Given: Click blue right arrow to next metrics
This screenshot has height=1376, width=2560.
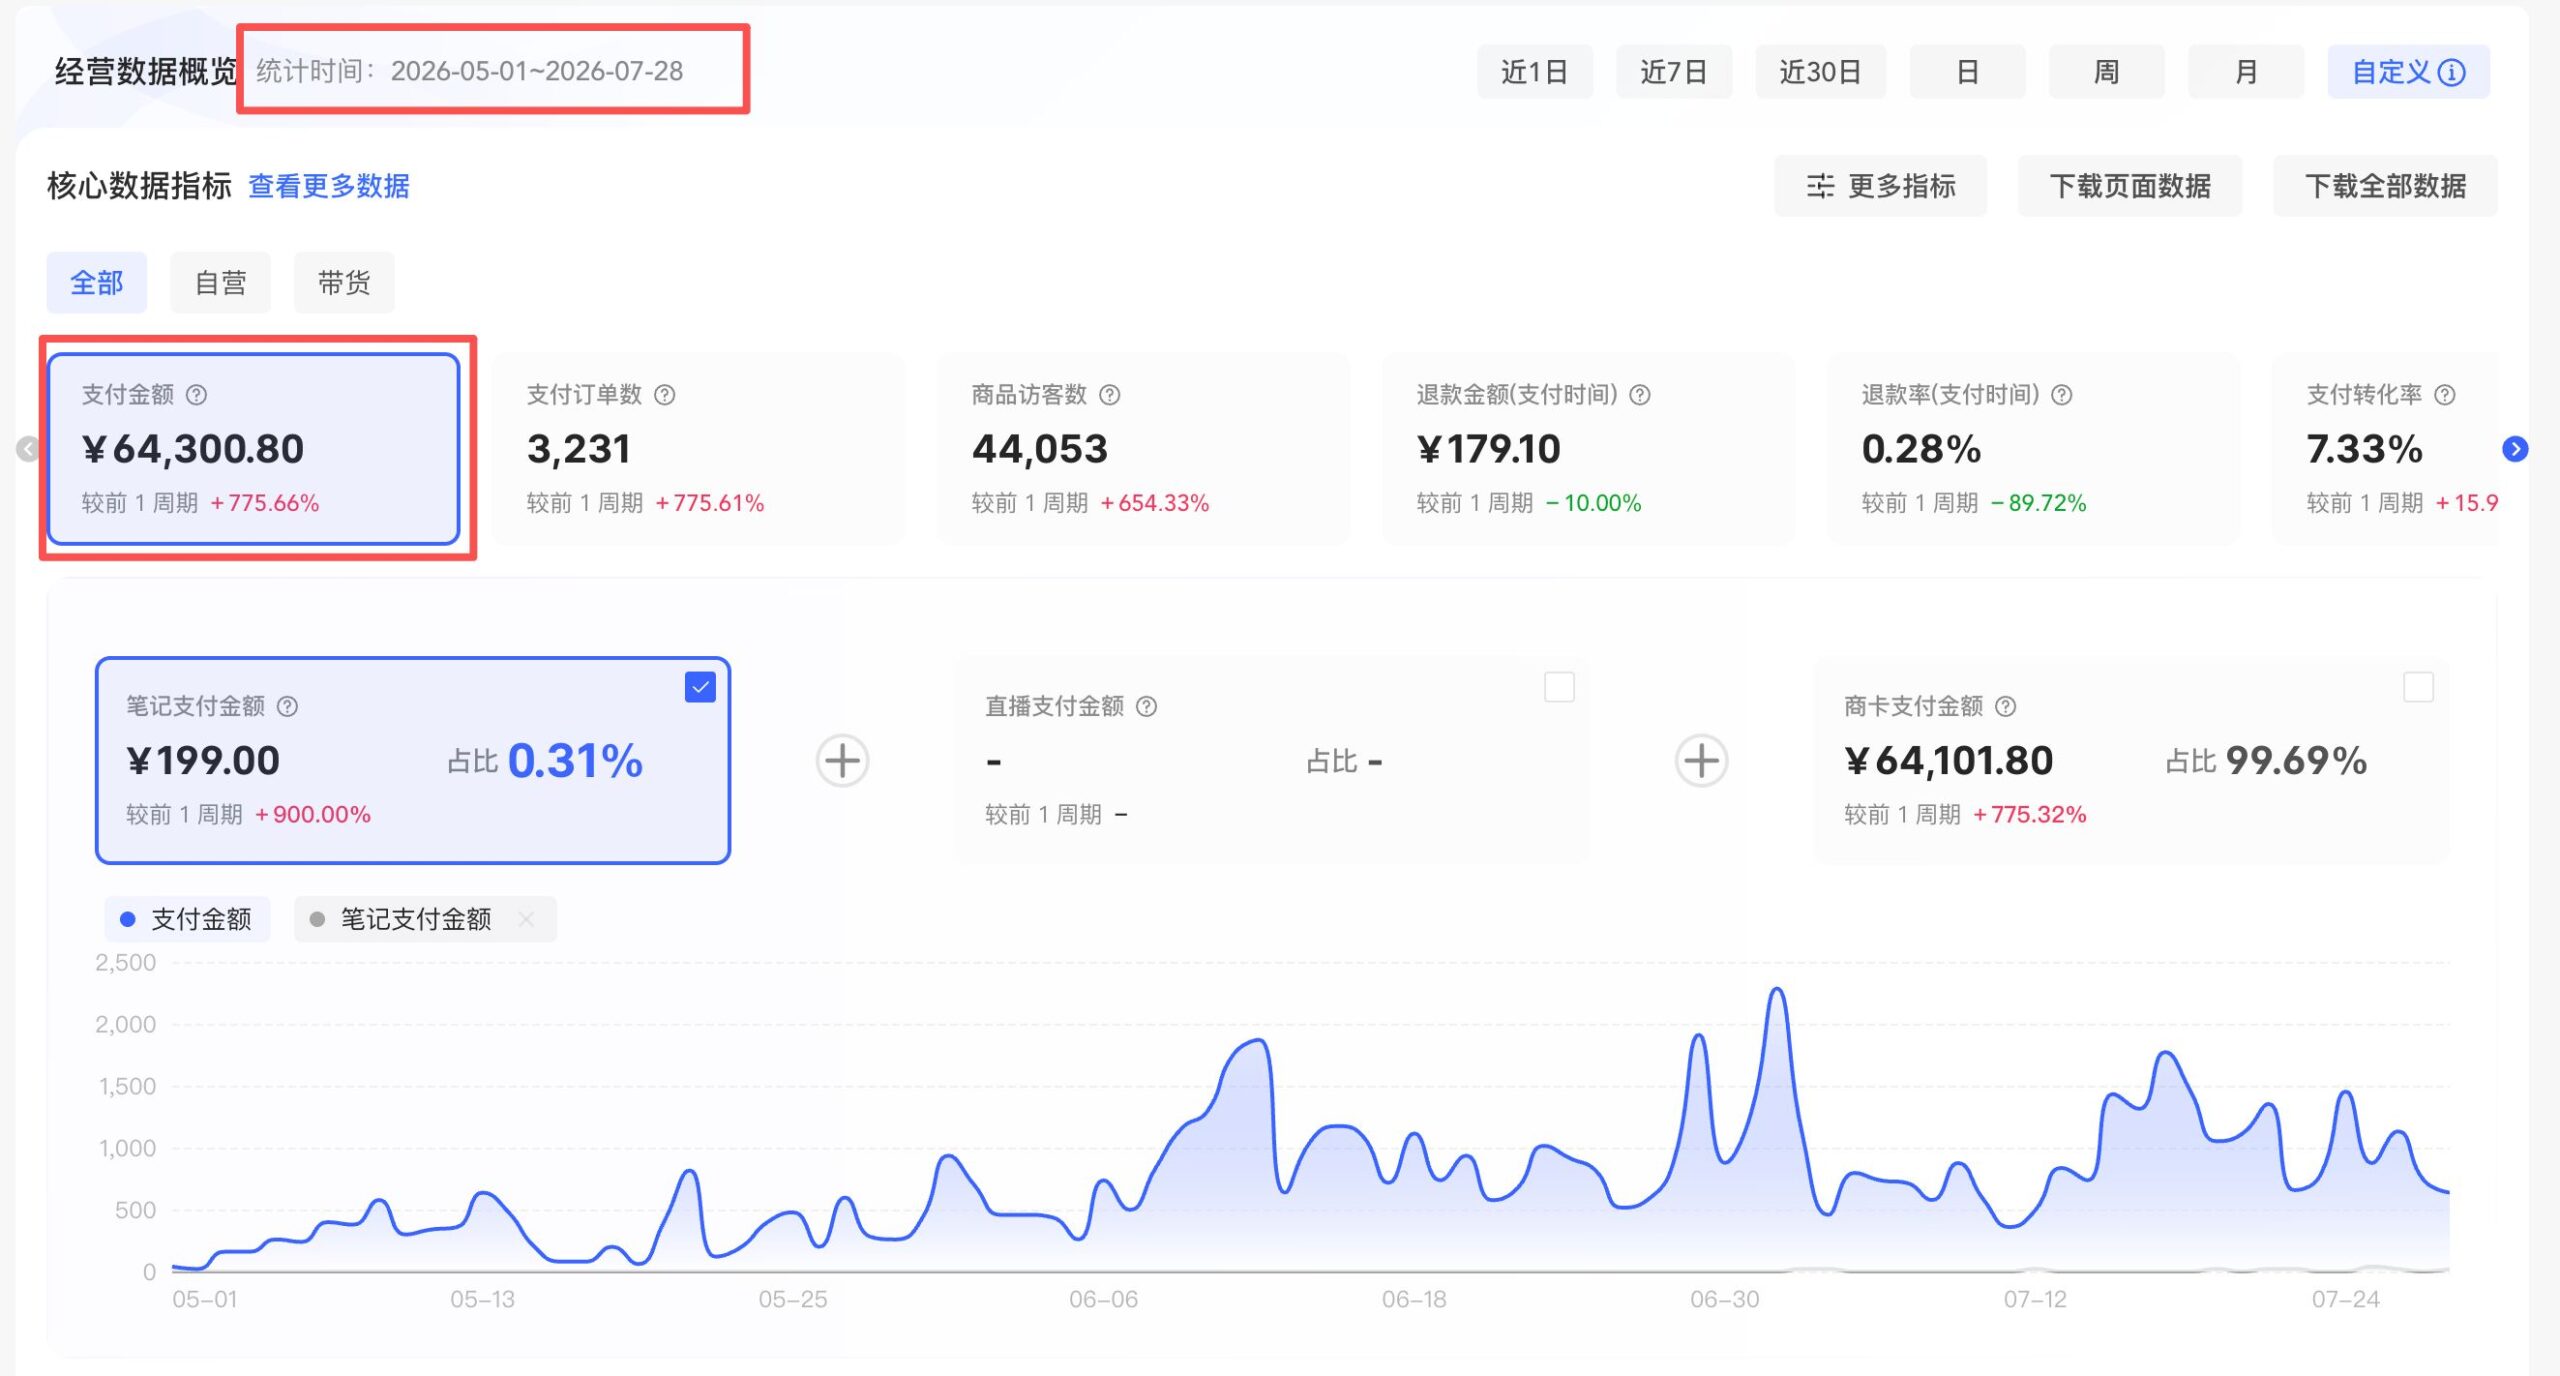Looking at the screenshot, I should (x=2515, y=449).
